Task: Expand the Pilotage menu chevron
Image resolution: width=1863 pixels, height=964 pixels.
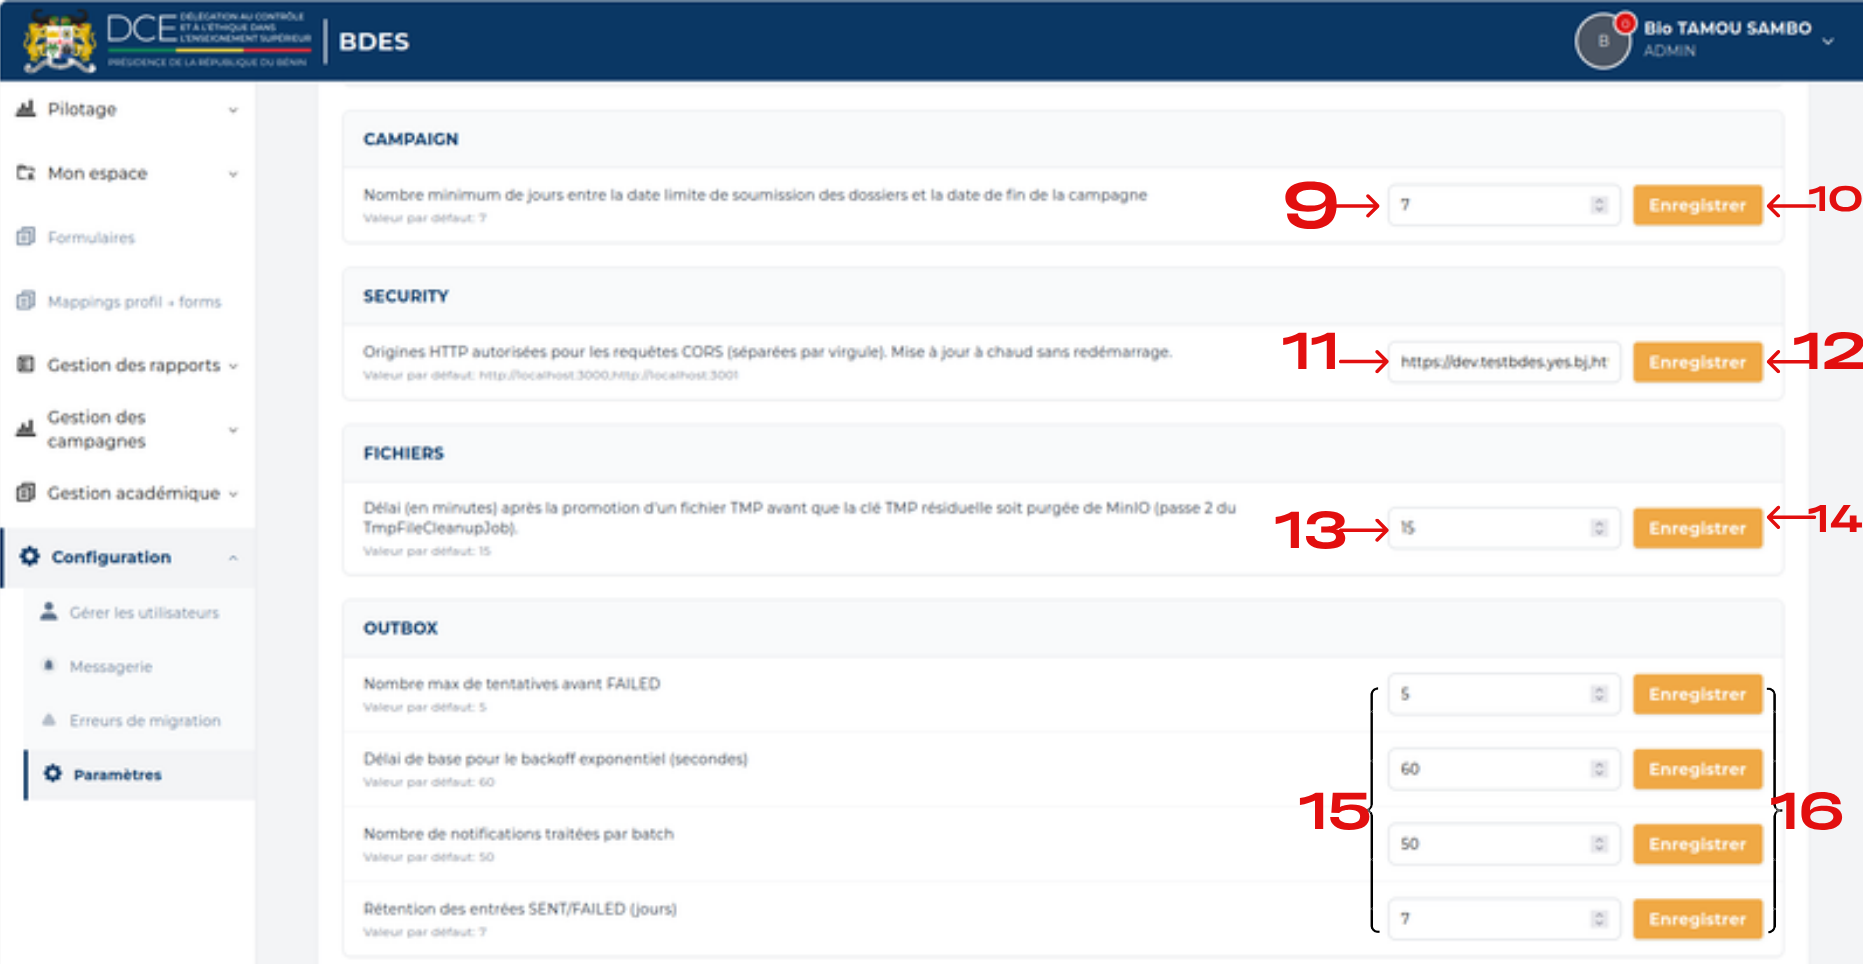Action: (x=233, y=110)
